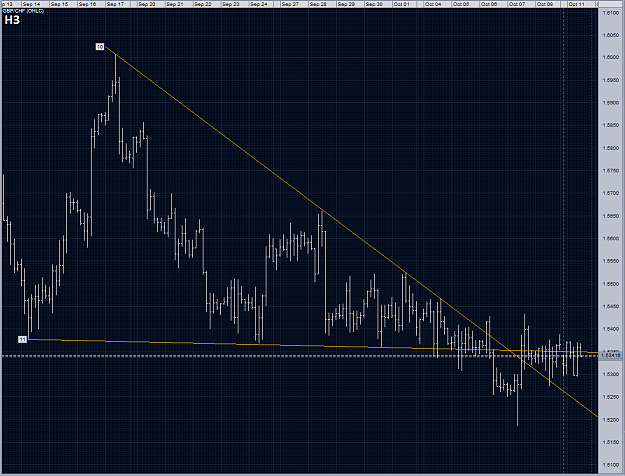Image resolution: width=625 pixels, height=476 pixels.
Task: Click the 1.5900 price axis label
Action: (x=610, y=103)
